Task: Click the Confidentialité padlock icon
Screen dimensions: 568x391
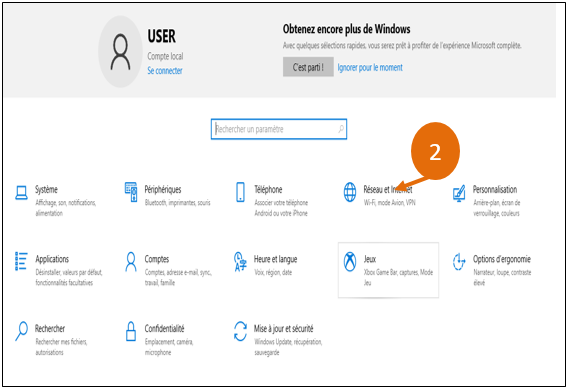Action: click(131, 331)
